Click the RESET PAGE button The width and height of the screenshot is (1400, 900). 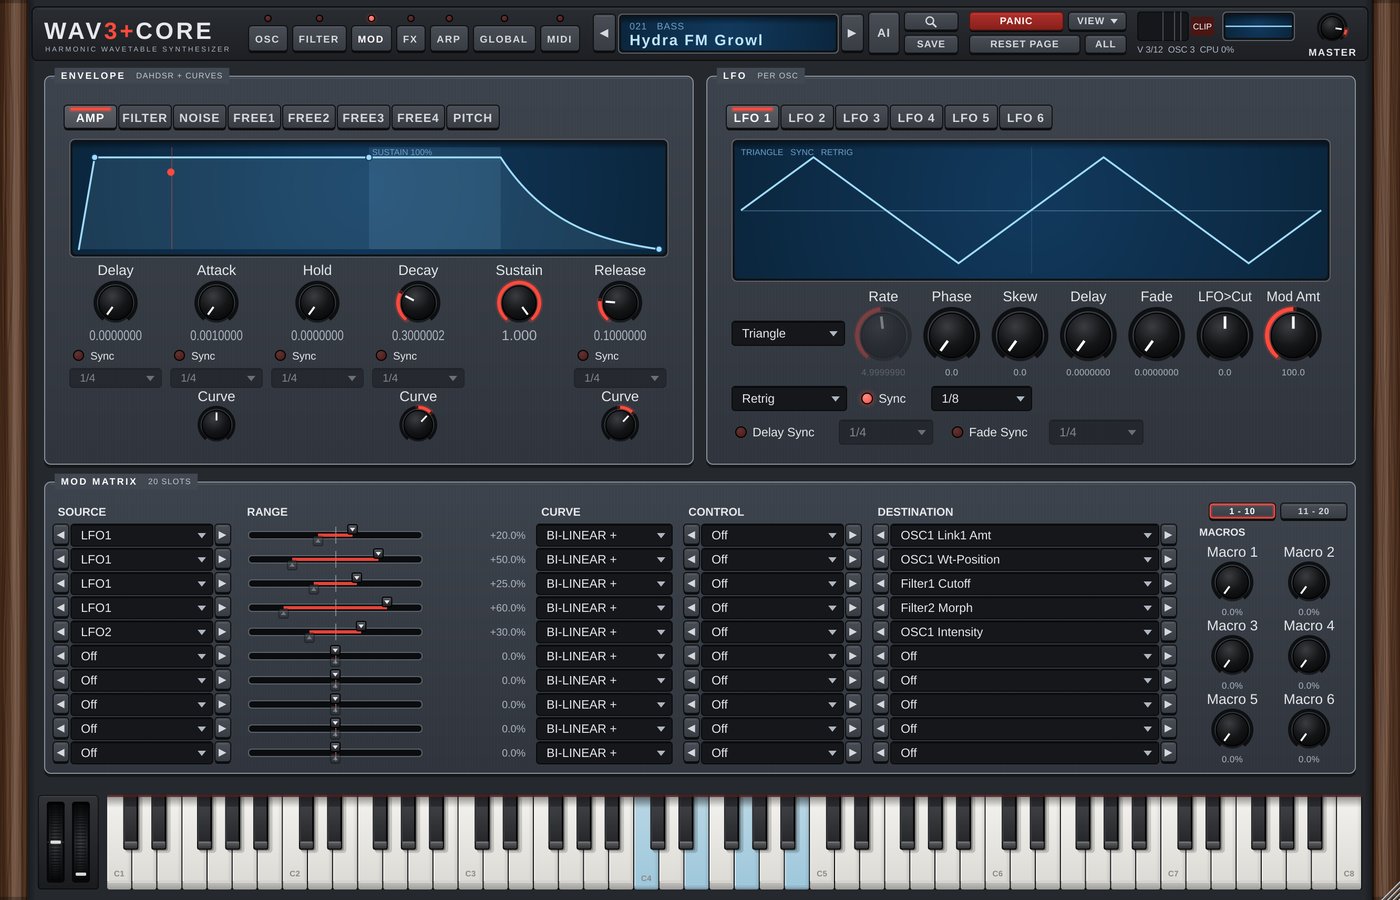[x=1024, y=44]
